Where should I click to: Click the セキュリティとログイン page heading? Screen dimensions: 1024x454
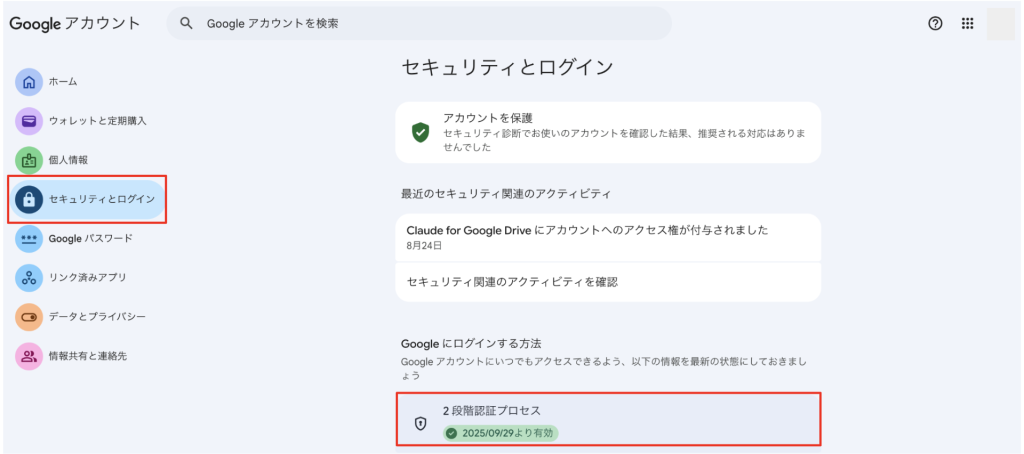click(507, 67)
